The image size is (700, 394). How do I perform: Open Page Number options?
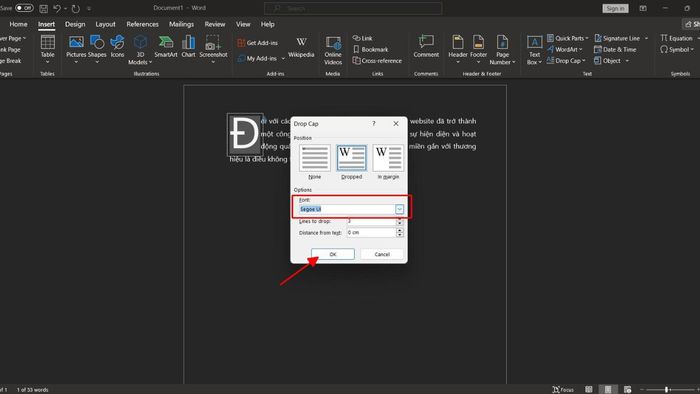(502, 50)
